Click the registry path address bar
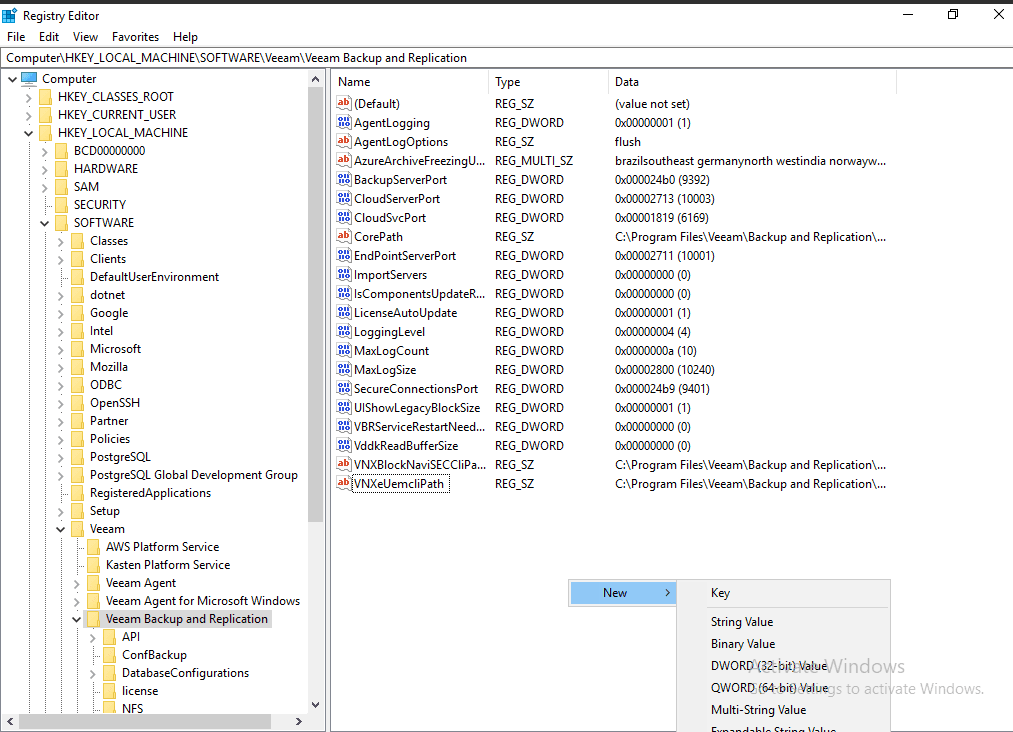 [x=500, y=58]
